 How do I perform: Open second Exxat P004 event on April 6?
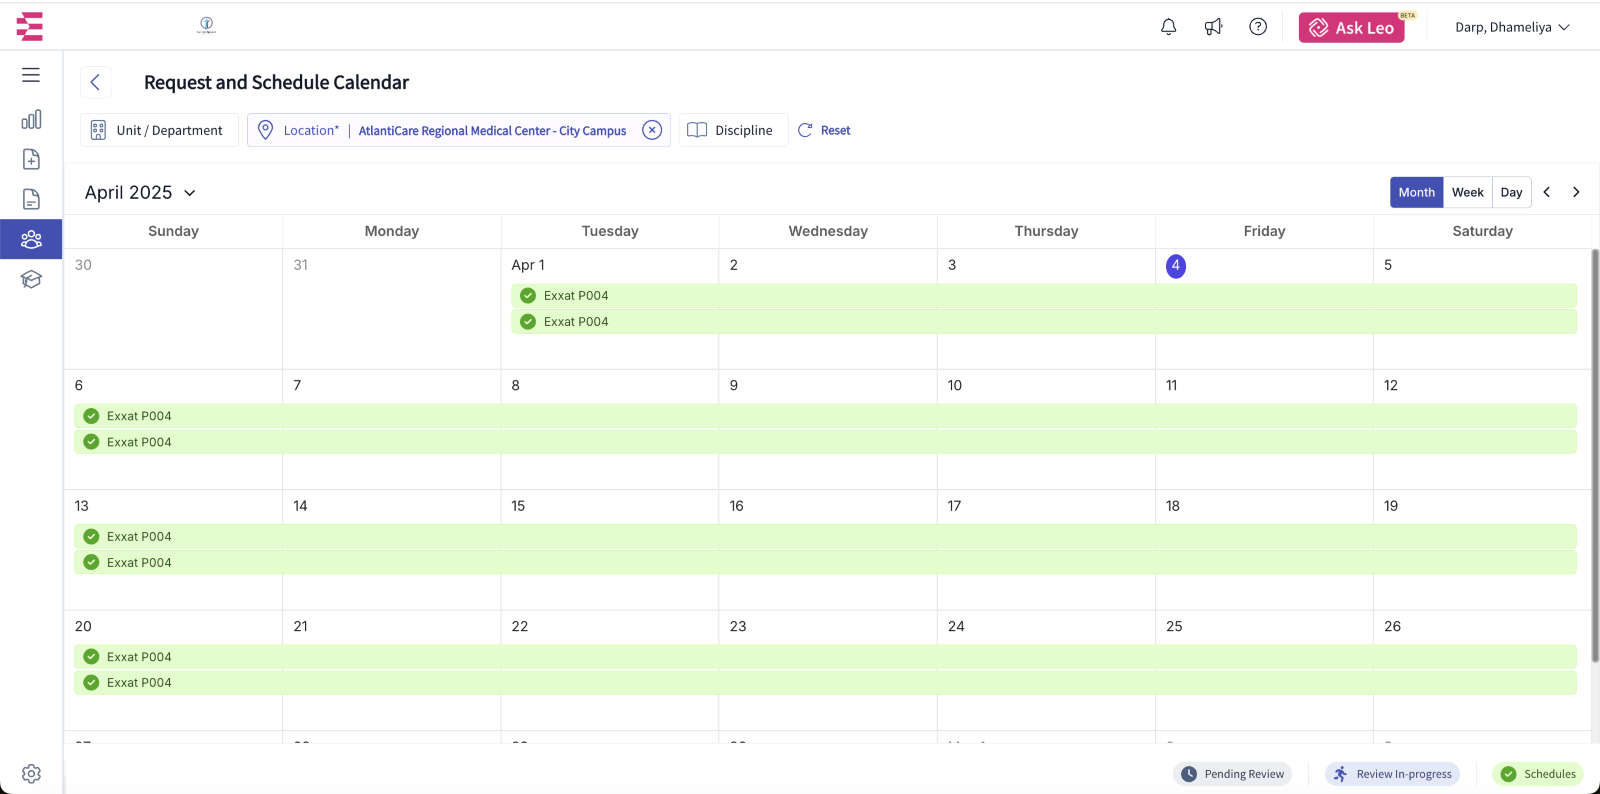click(x=825, y=442)
